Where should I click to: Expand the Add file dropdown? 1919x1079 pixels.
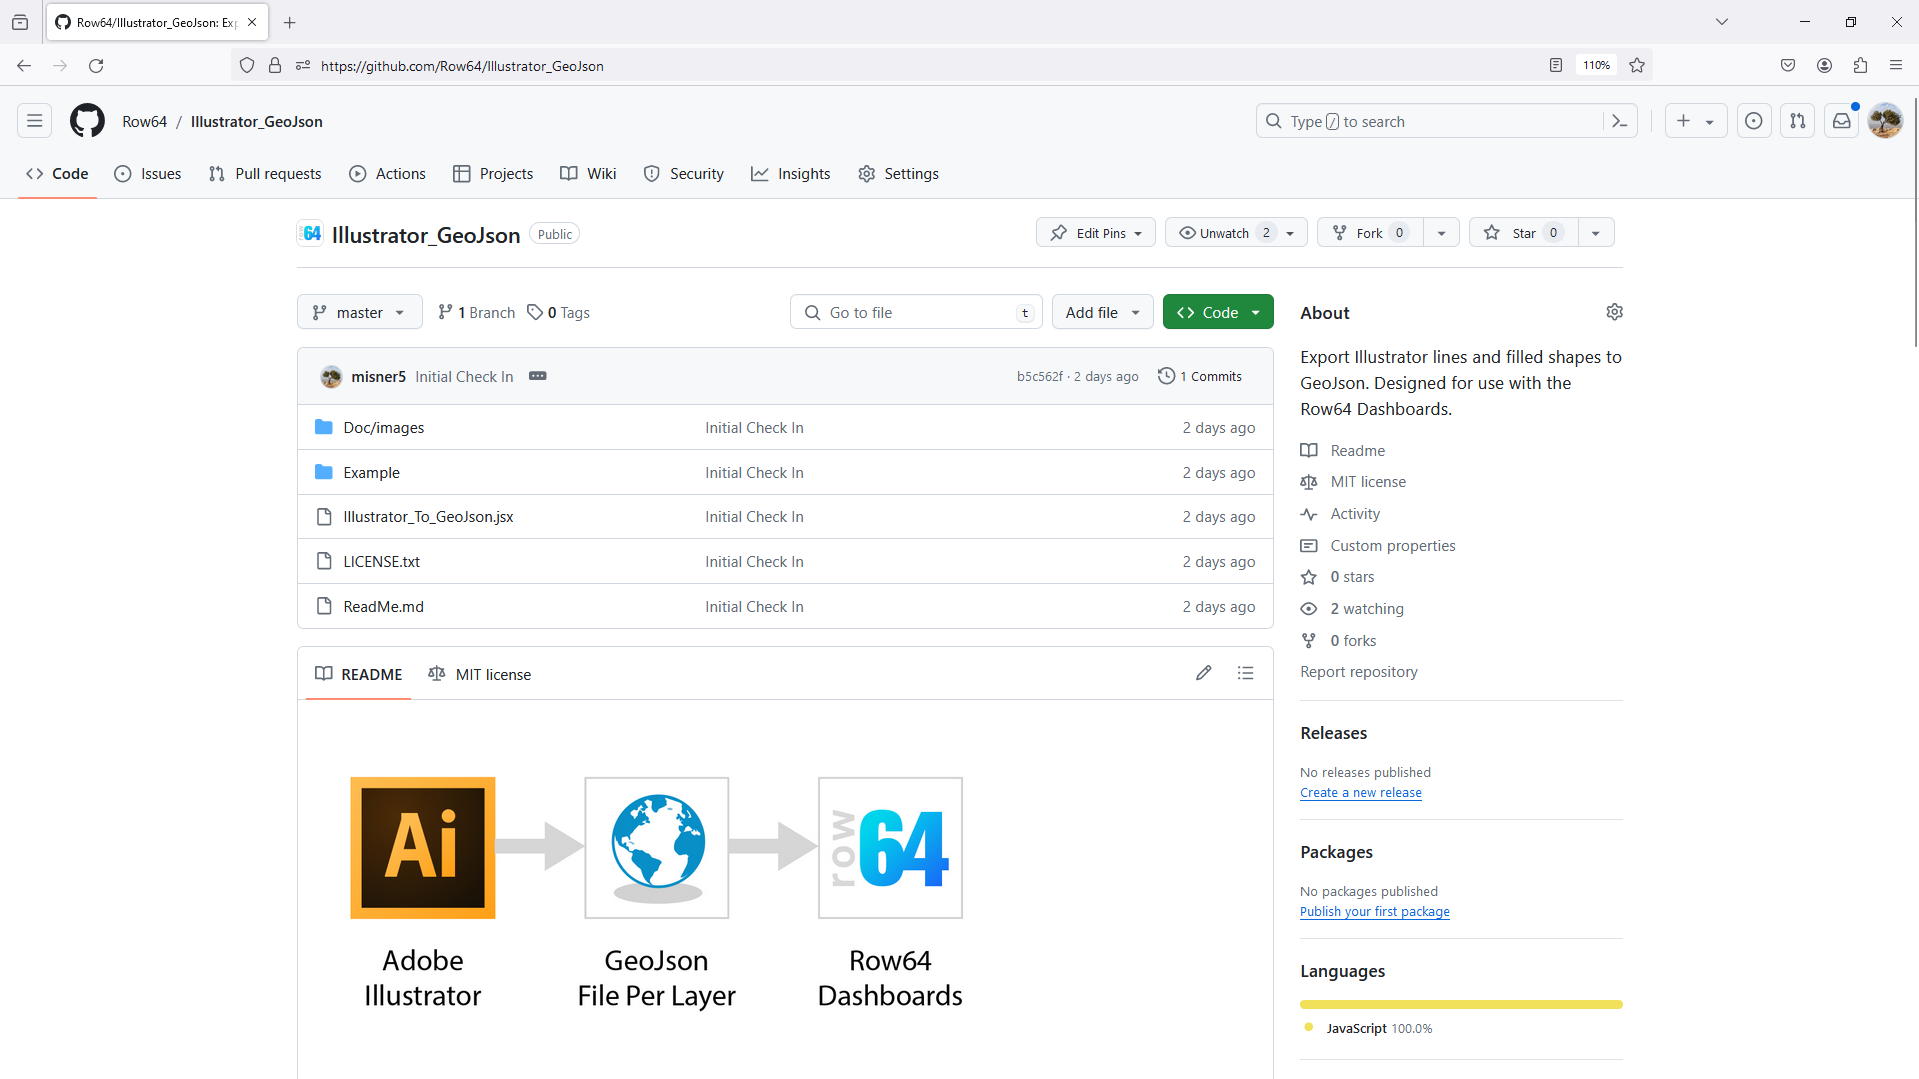tap(1102, 312)
